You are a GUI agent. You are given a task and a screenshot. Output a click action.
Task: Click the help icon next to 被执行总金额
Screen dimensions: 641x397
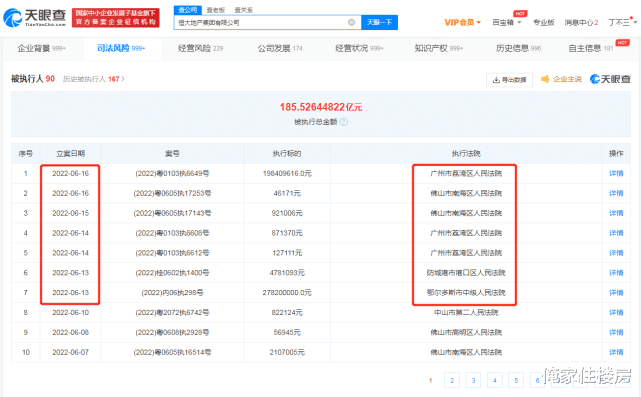click(x=344, y=122)
